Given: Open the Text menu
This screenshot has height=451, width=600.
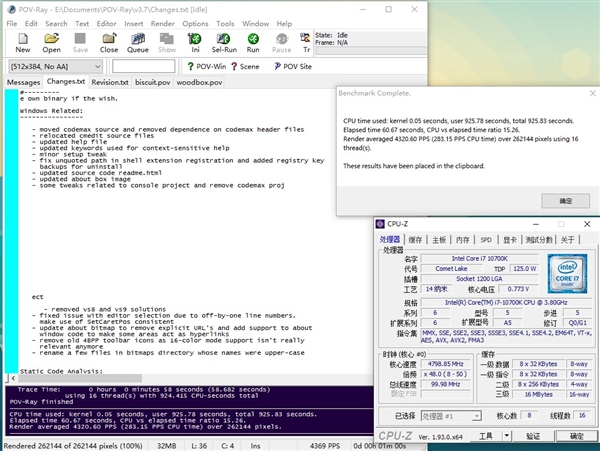Looking at the screenshot, I should (x=82, y=24).
